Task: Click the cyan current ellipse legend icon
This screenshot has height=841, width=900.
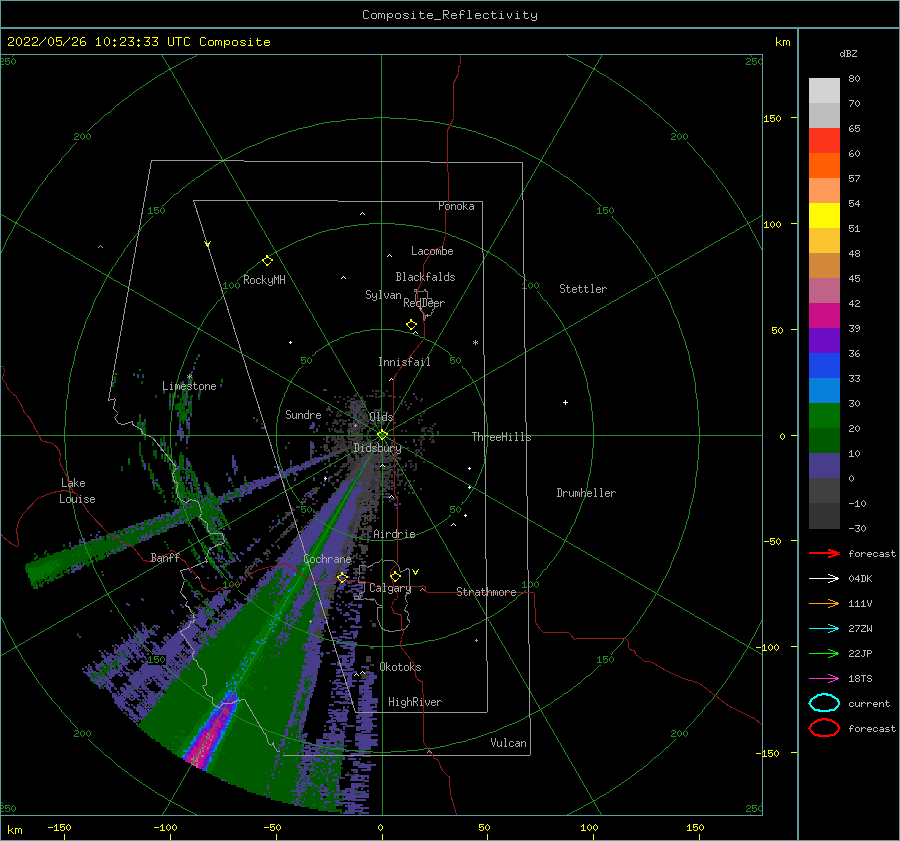Action: 824,703
